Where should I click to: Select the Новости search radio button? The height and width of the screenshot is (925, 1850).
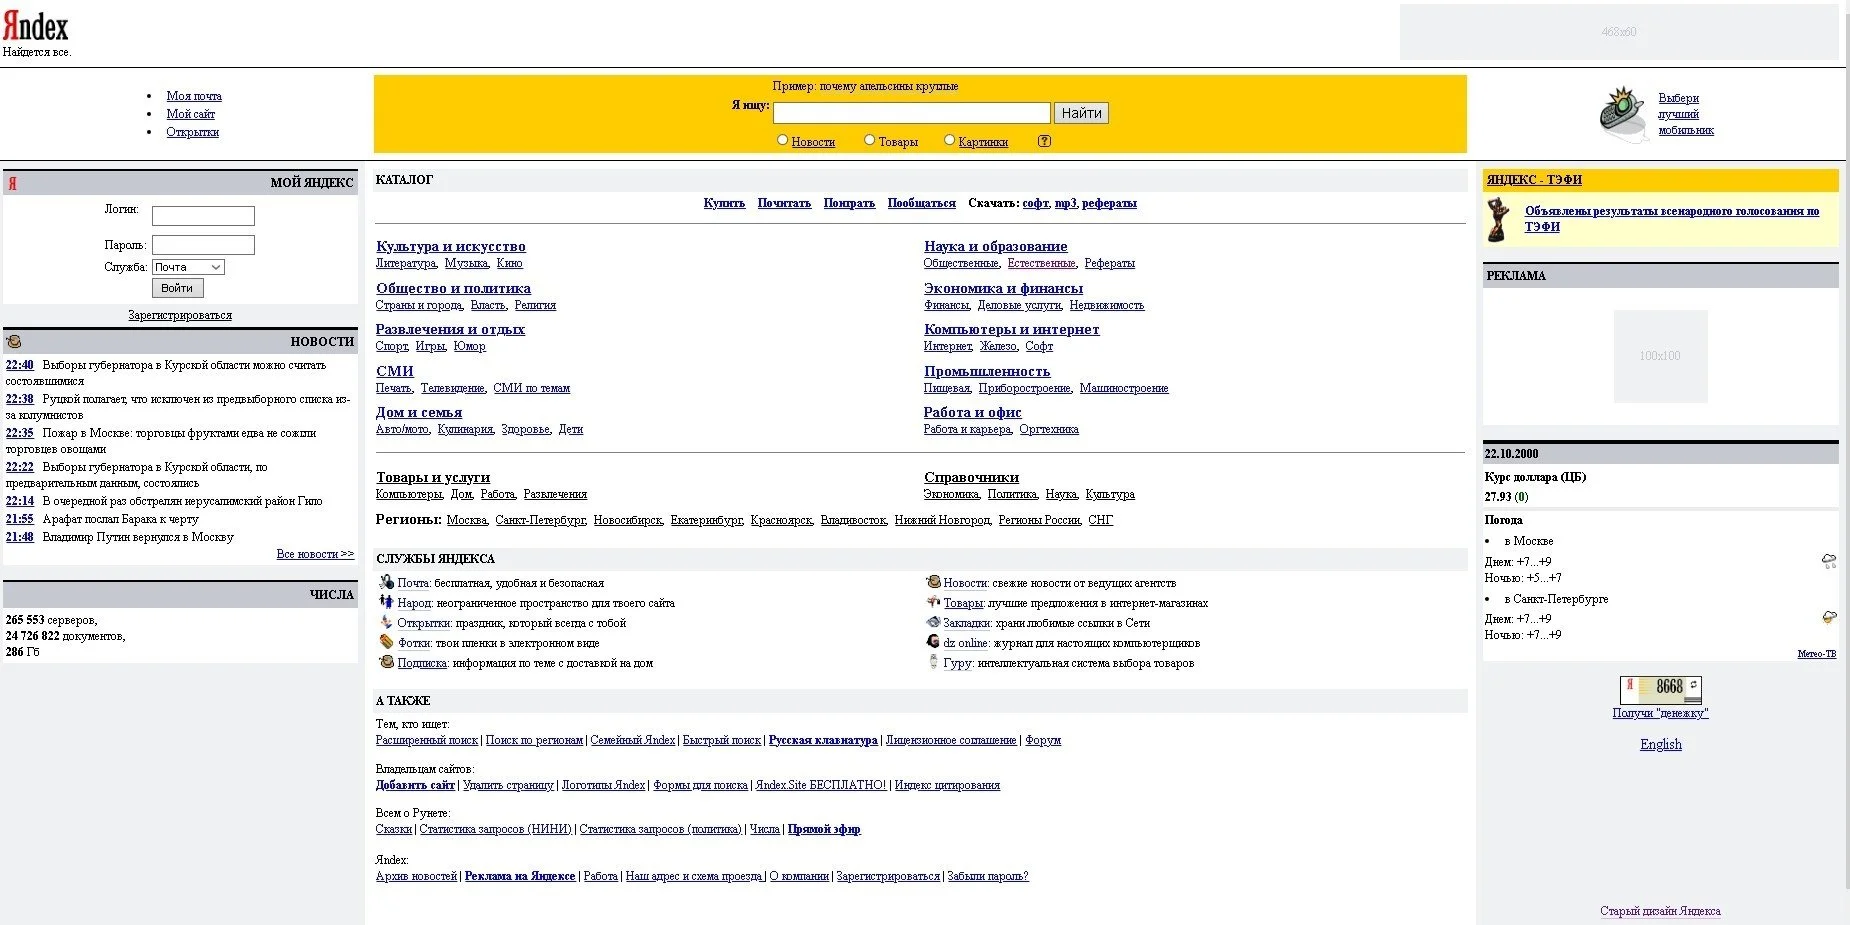coord(783,140)
